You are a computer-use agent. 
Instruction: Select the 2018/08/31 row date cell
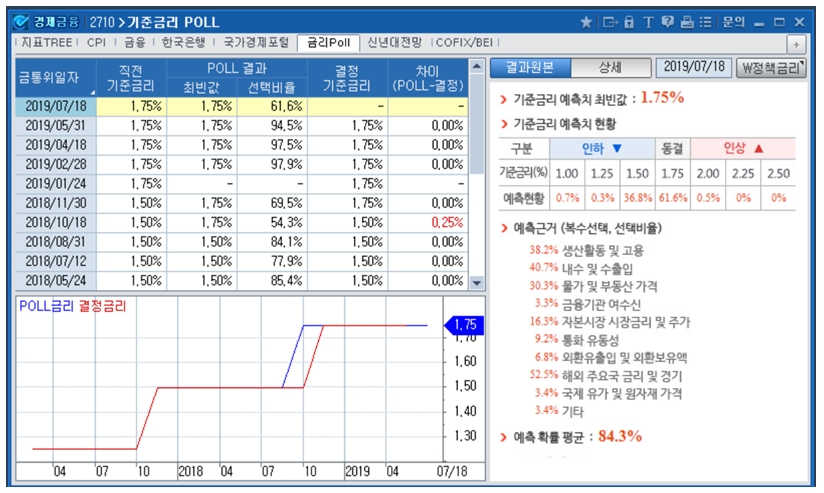[x=56, y=242]
